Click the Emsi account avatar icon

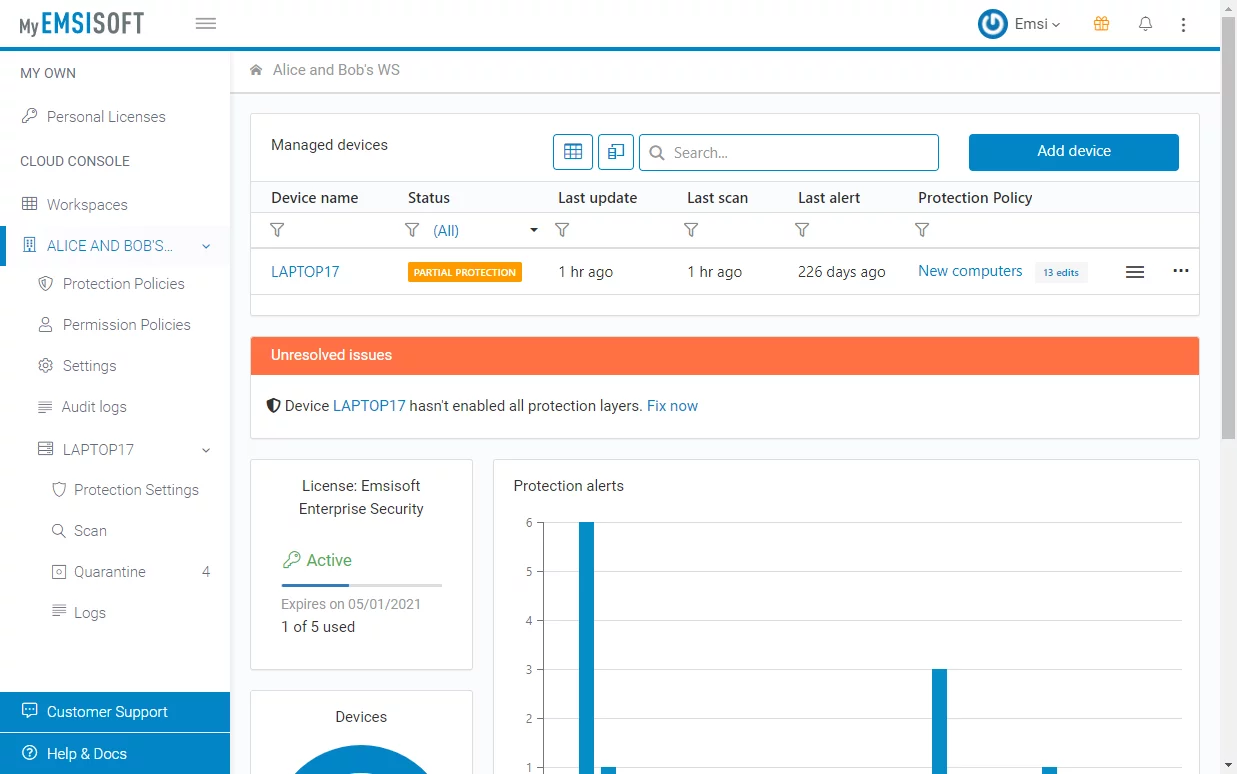pos(993,24)
